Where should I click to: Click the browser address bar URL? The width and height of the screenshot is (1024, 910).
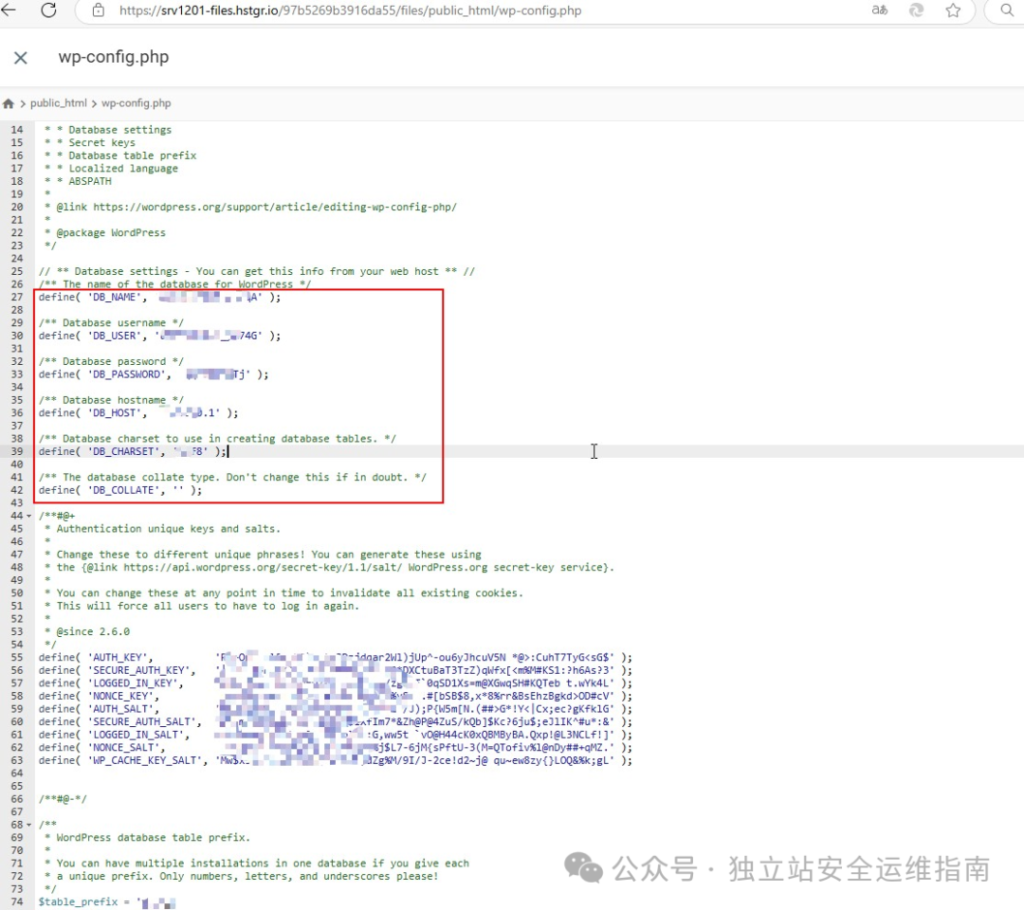click(350, 10)
